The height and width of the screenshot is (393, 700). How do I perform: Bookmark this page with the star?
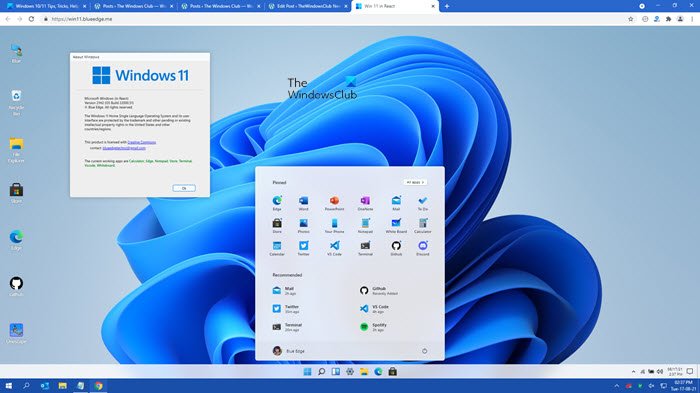tap(630, 19)
